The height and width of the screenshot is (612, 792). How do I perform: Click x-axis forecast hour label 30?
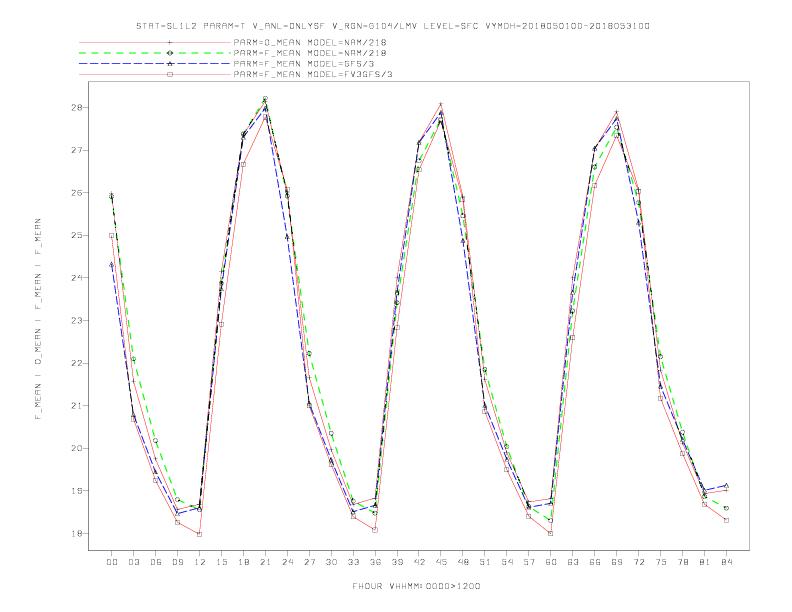[x=331, y=562]
